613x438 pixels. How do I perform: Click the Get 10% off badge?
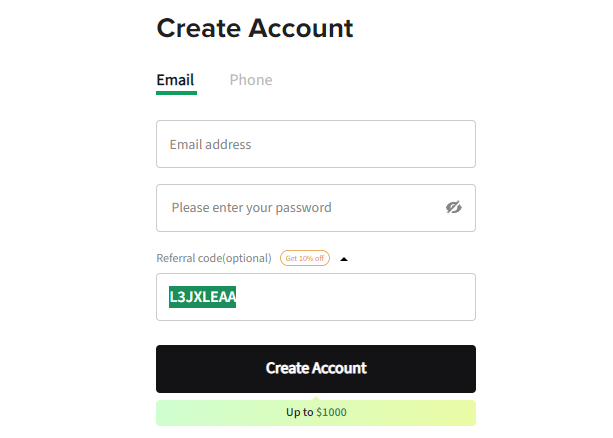305,258
